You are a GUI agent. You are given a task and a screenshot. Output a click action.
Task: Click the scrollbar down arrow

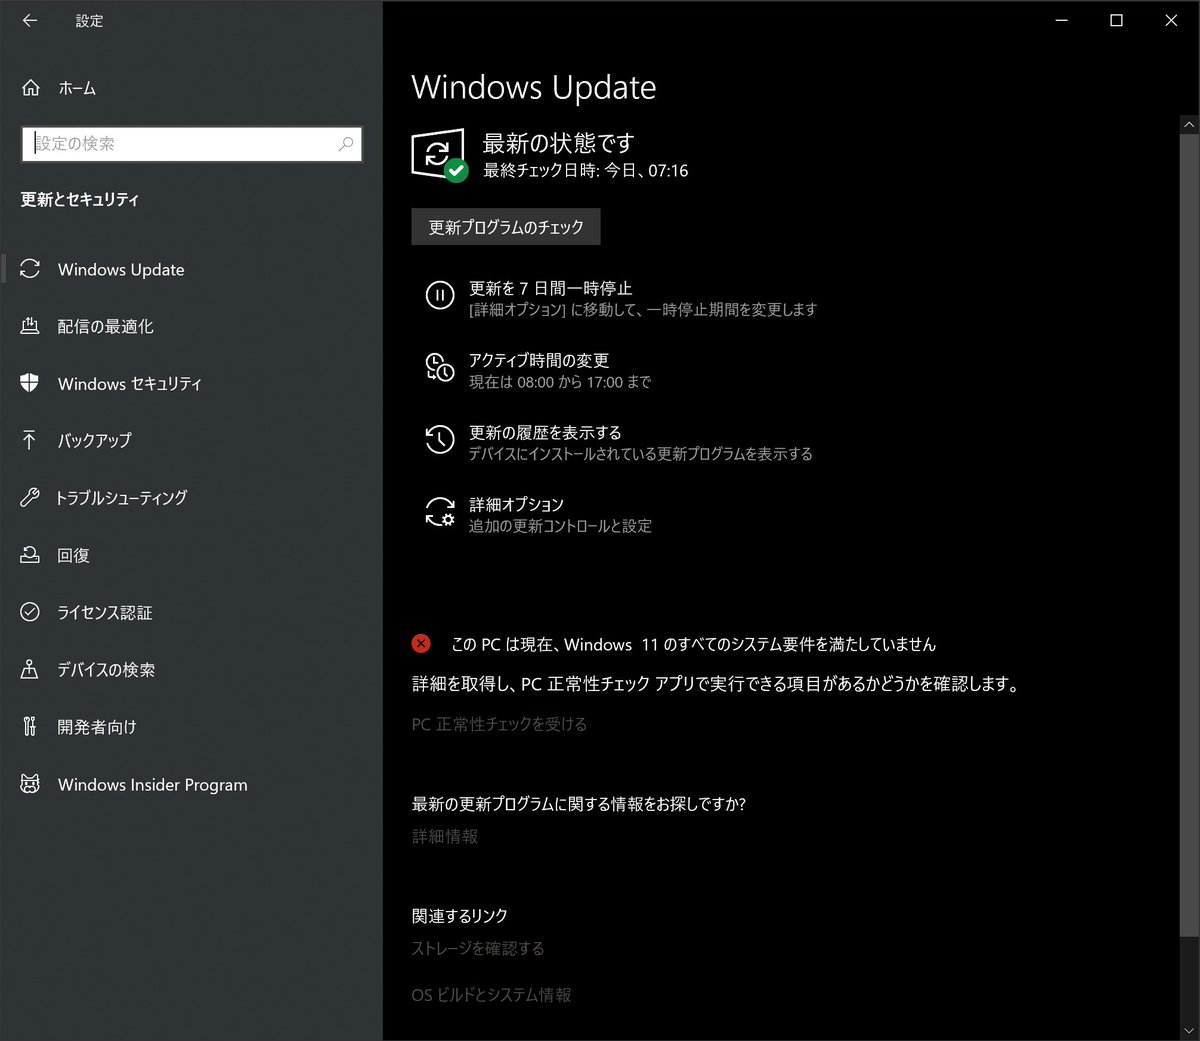tap(1189, 1031)
